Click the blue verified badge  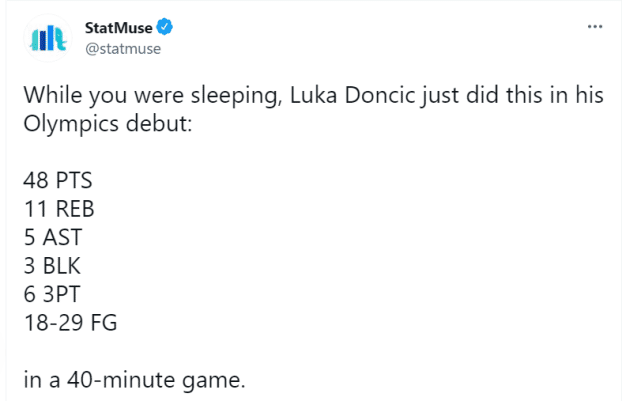(162, 27)
